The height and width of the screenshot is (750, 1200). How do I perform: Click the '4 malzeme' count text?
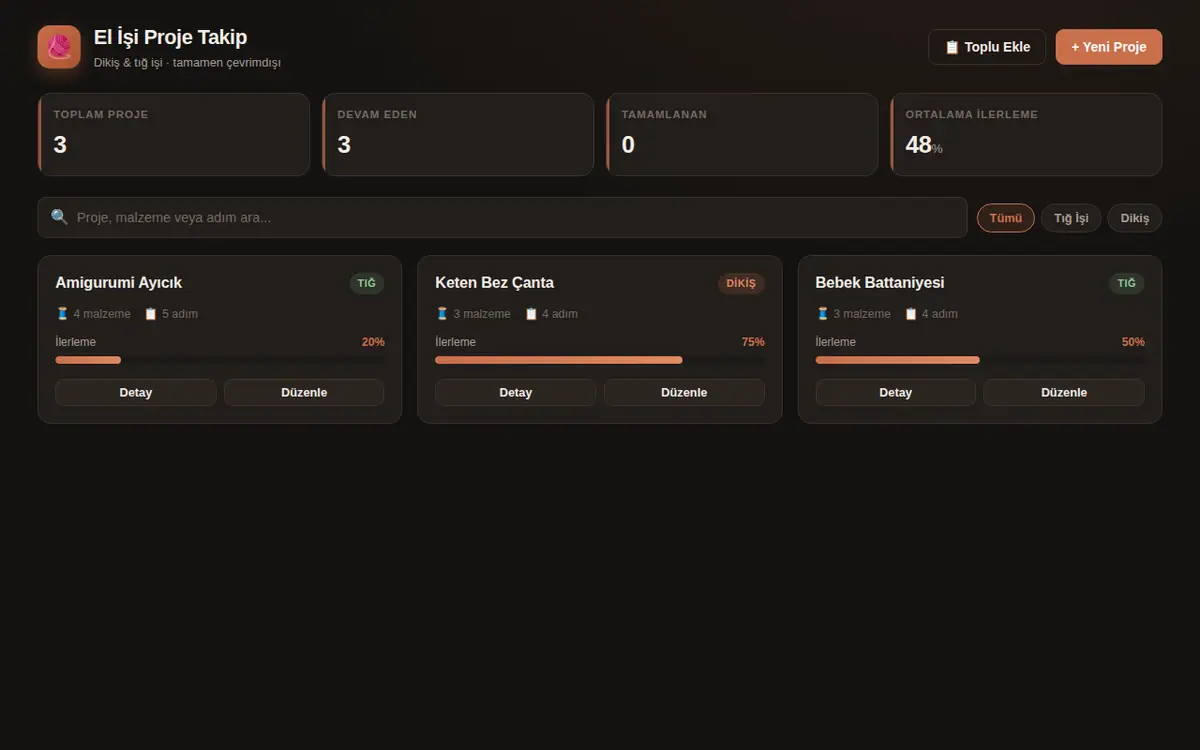[x=102, y=314]
